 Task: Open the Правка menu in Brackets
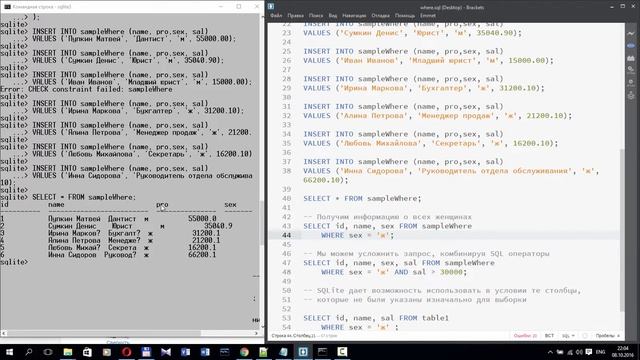point(296,16)
